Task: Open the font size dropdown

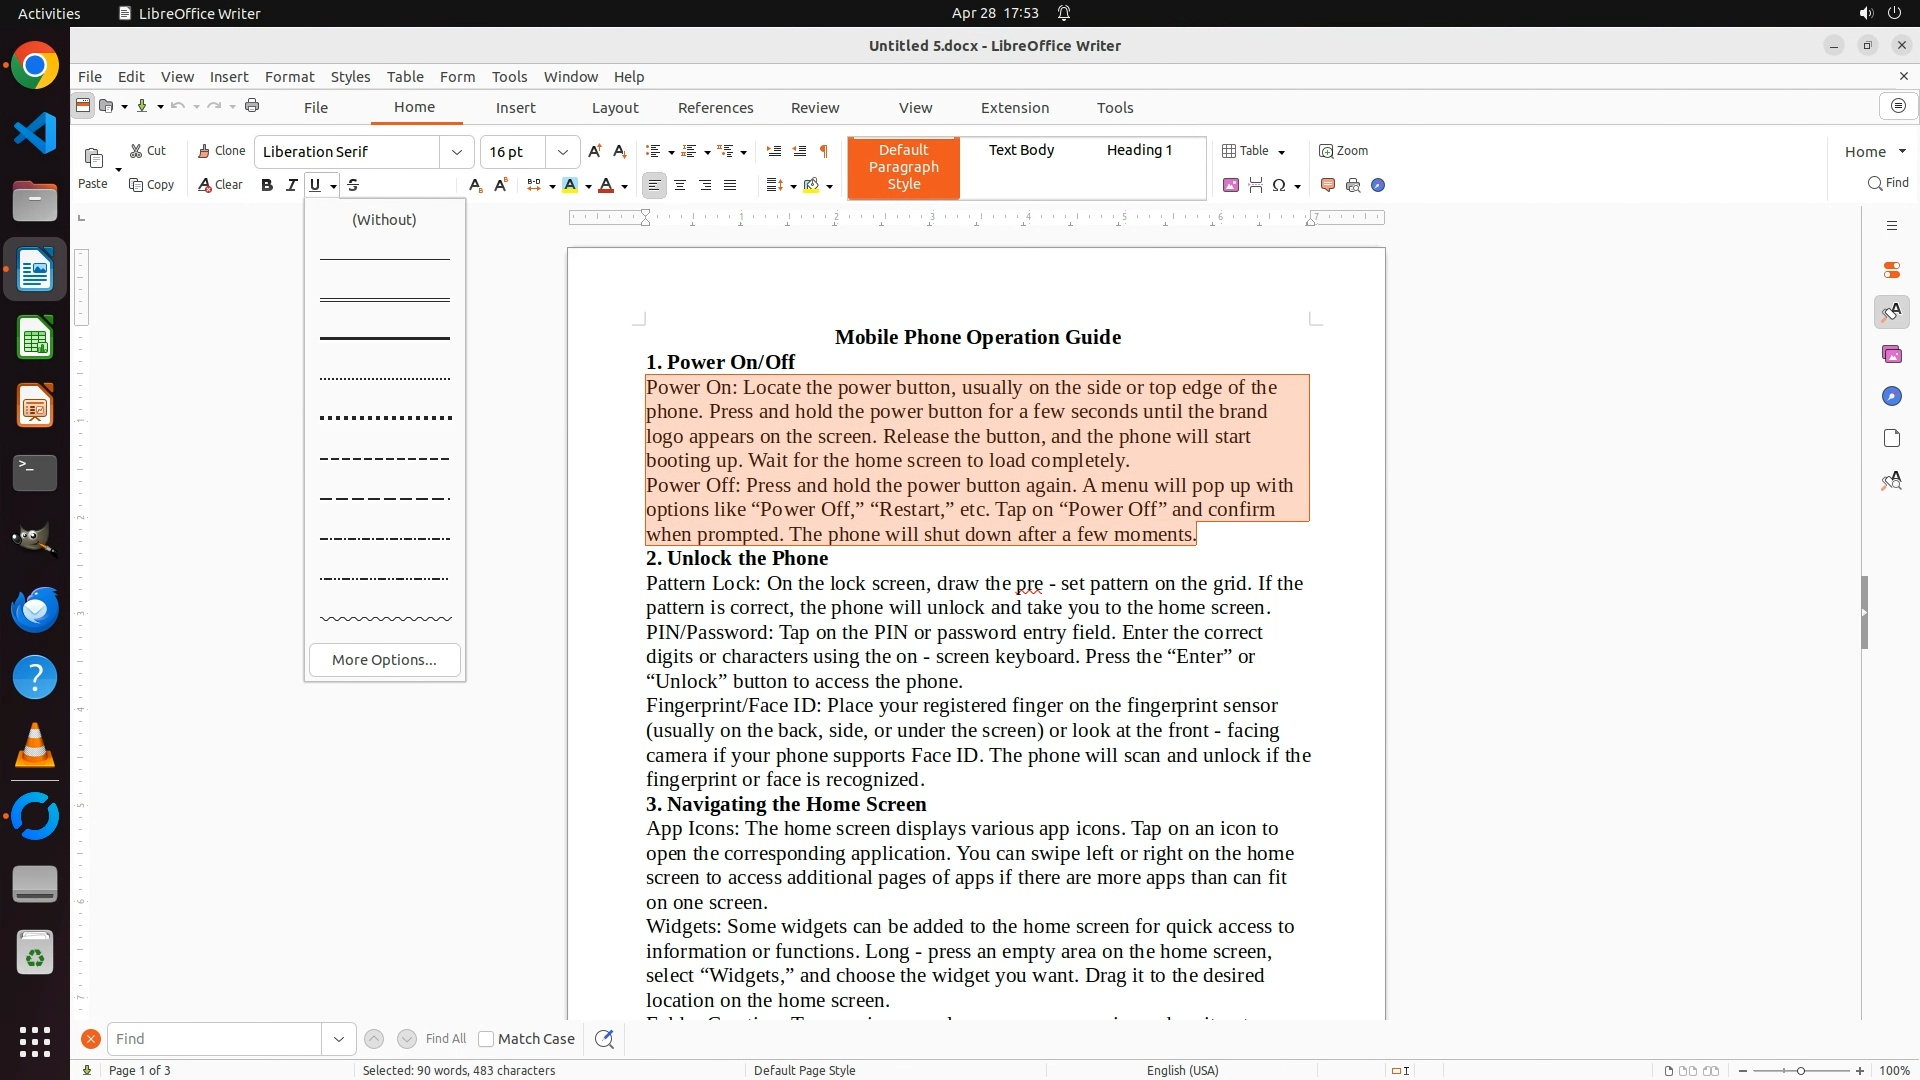Action: [563, 152]
